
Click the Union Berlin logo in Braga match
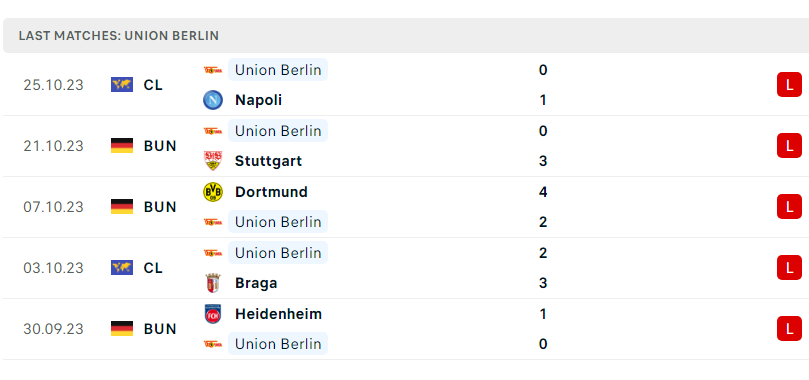point(213,253)
